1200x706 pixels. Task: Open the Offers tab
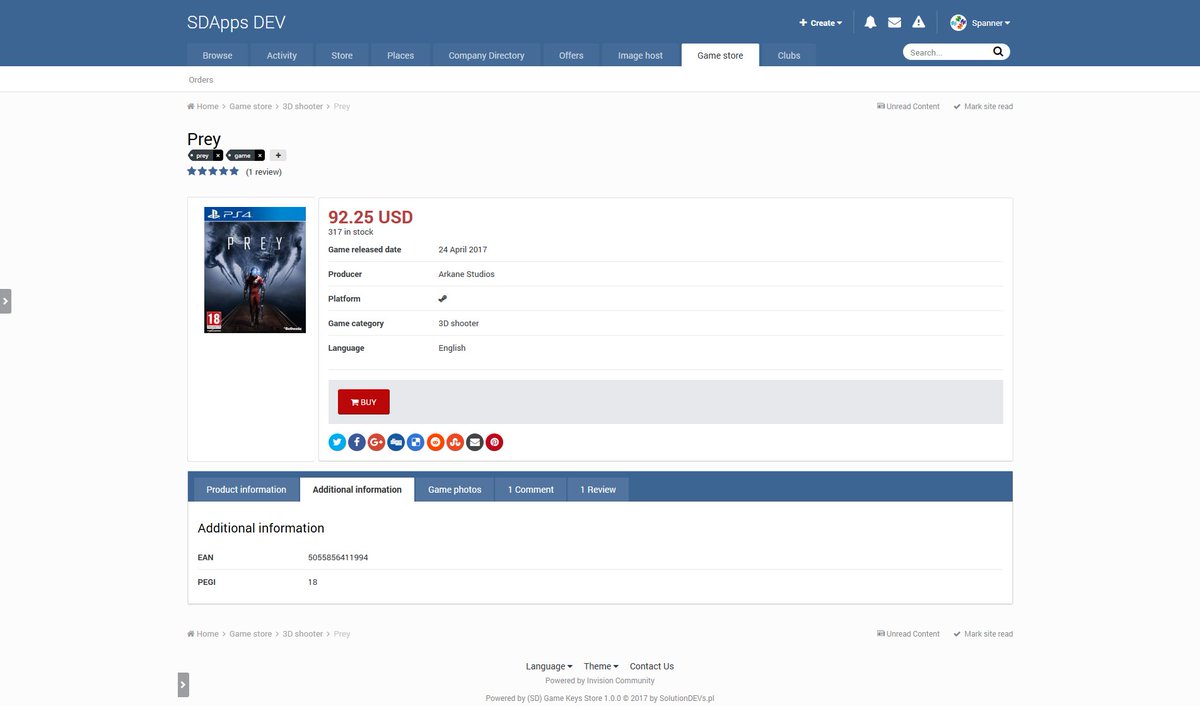click(571, 55)
